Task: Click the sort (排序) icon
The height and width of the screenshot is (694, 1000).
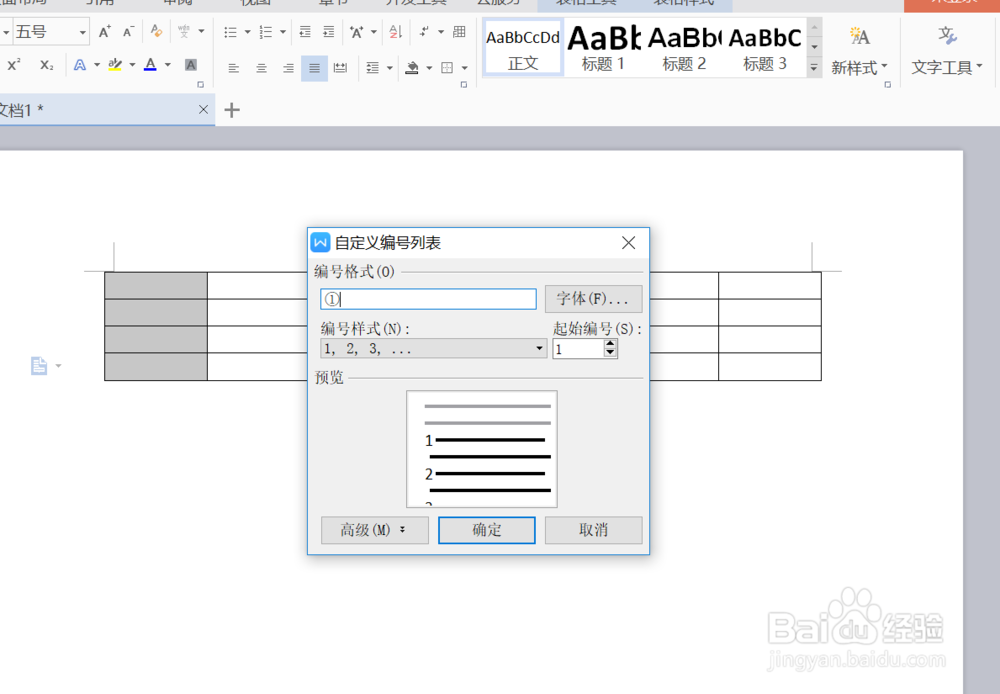Action: coord(396,33)
